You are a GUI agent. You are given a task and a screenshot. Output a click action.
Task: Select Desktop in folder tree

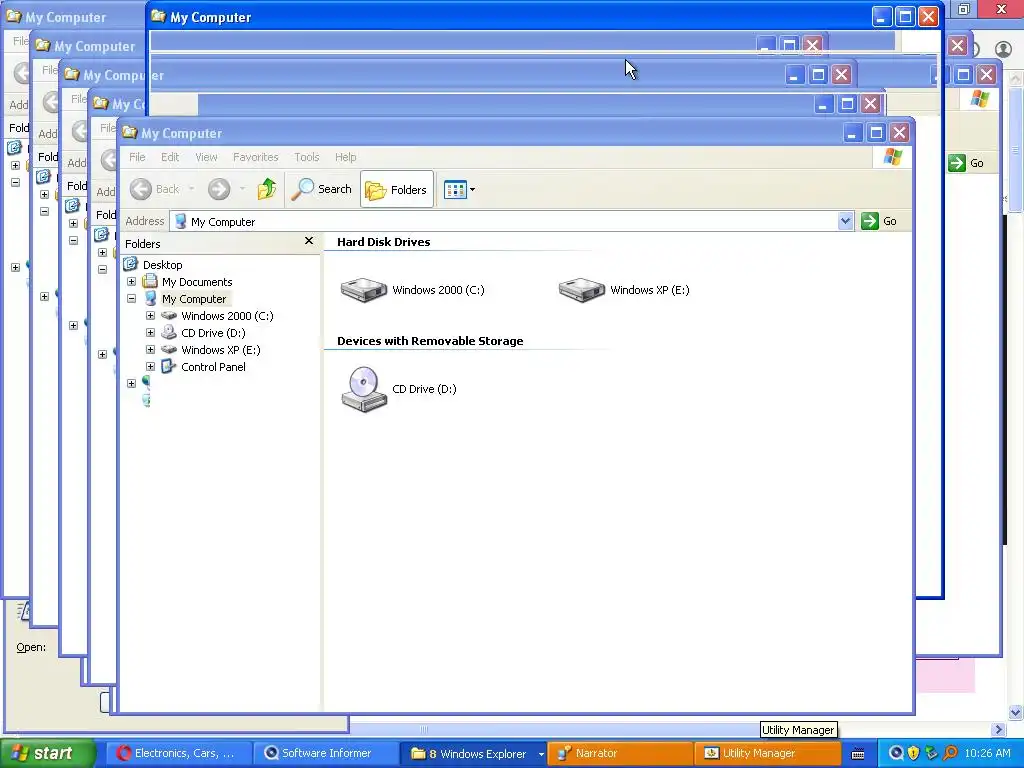click(163, 264)
